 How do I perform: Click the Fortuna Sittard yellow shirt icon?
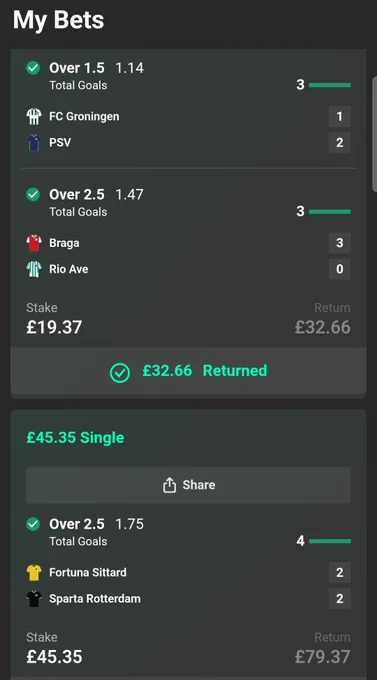(33, 572)
